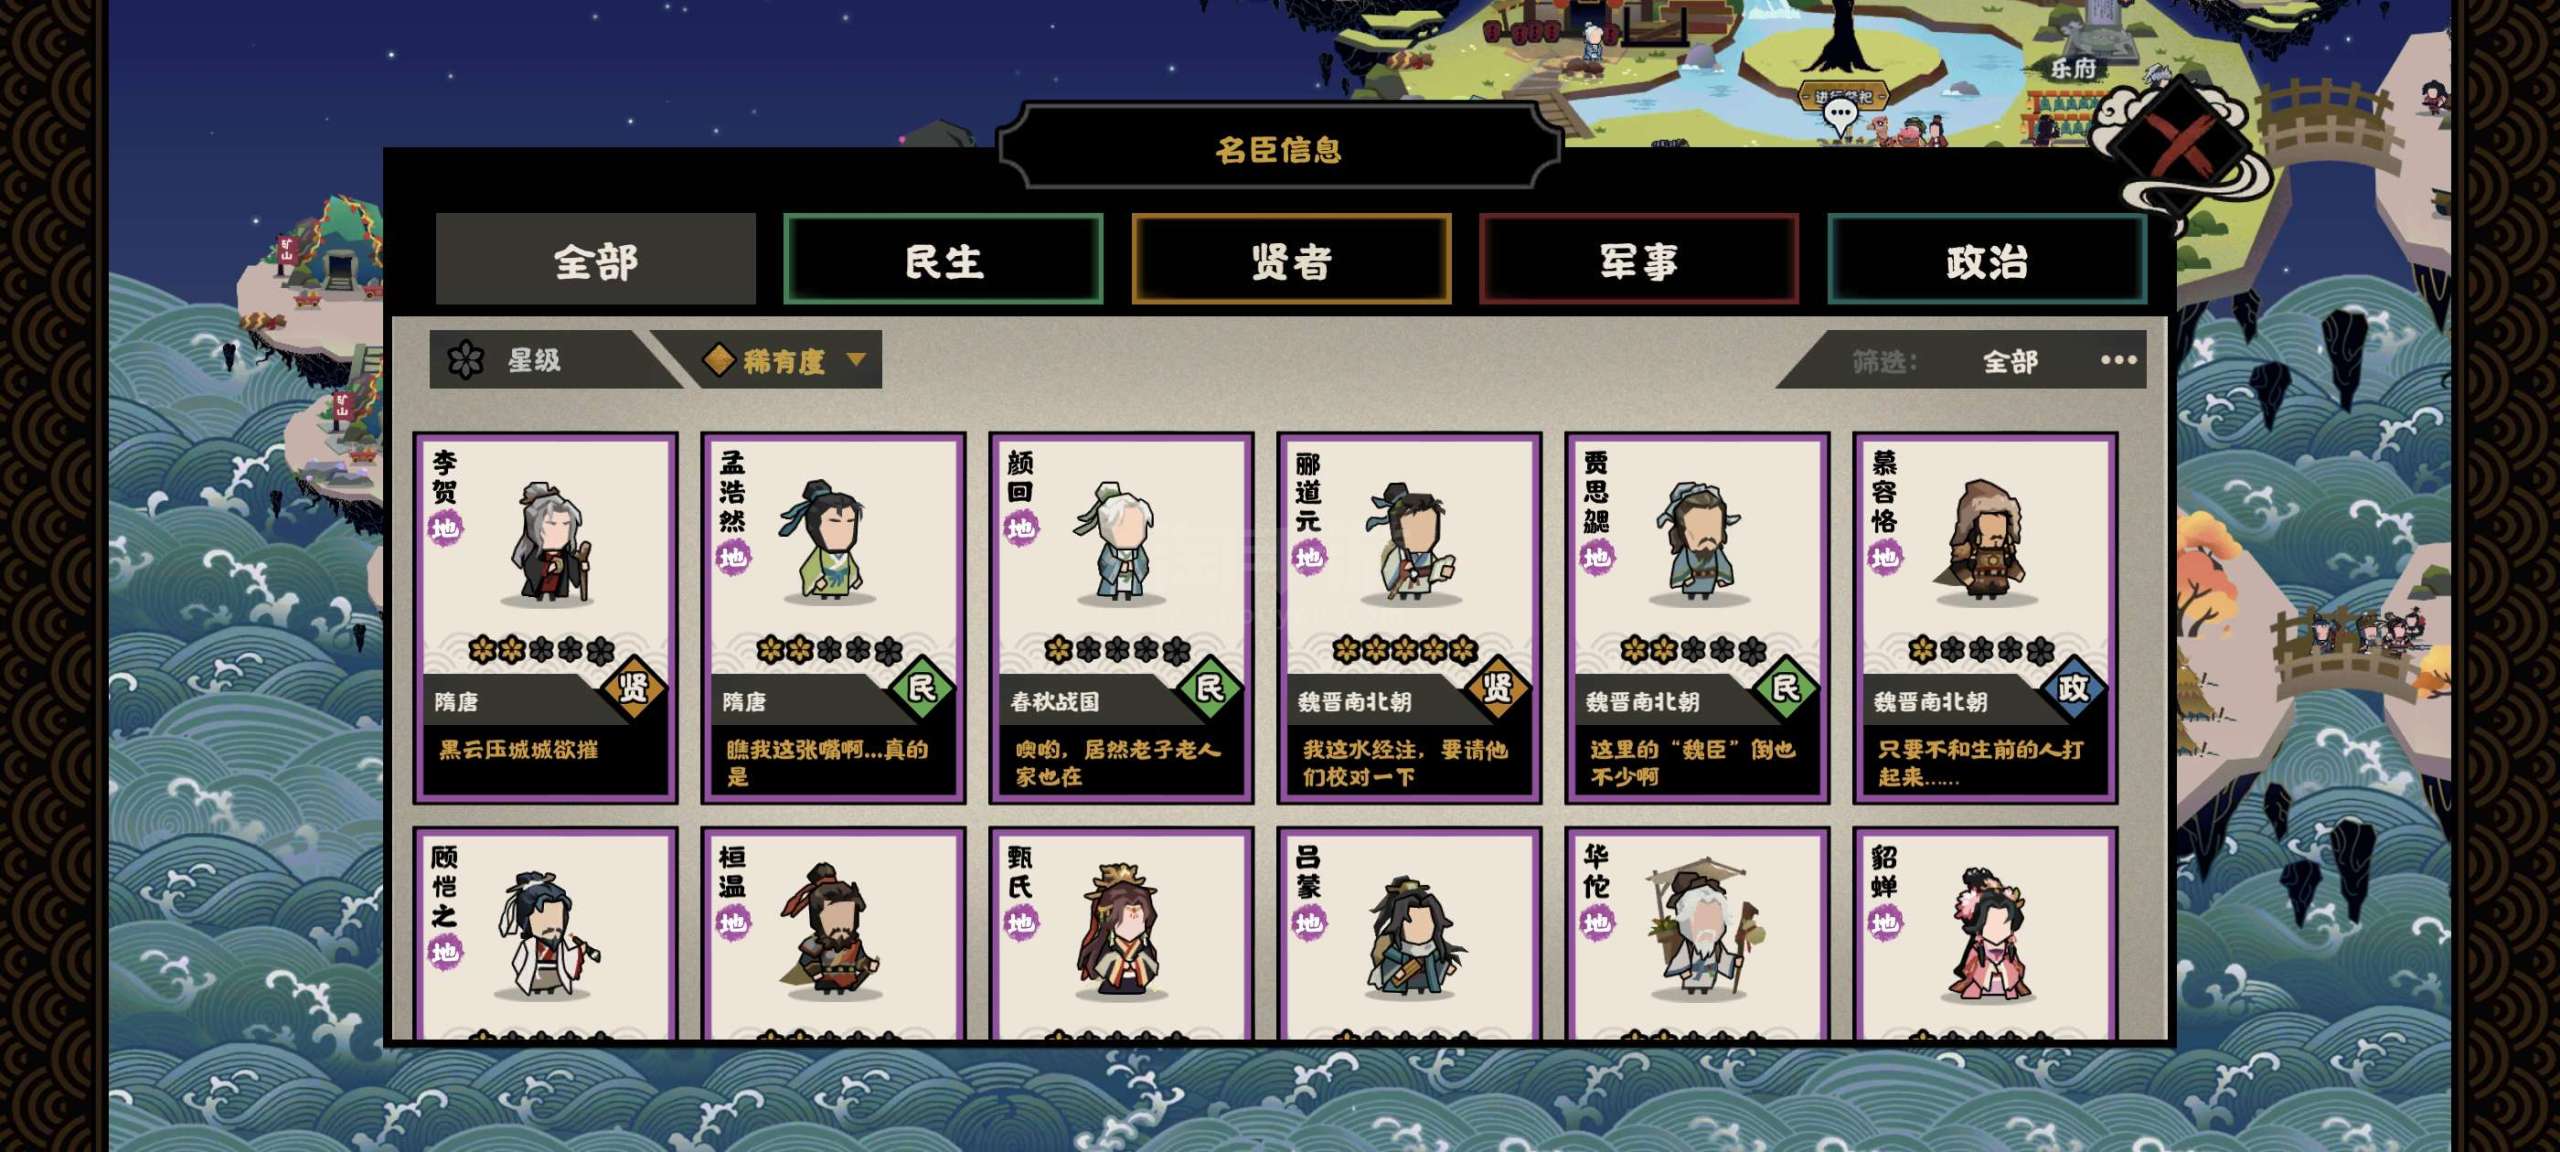Click the flower star-level icon beside 星级

[x=465, y=360]
